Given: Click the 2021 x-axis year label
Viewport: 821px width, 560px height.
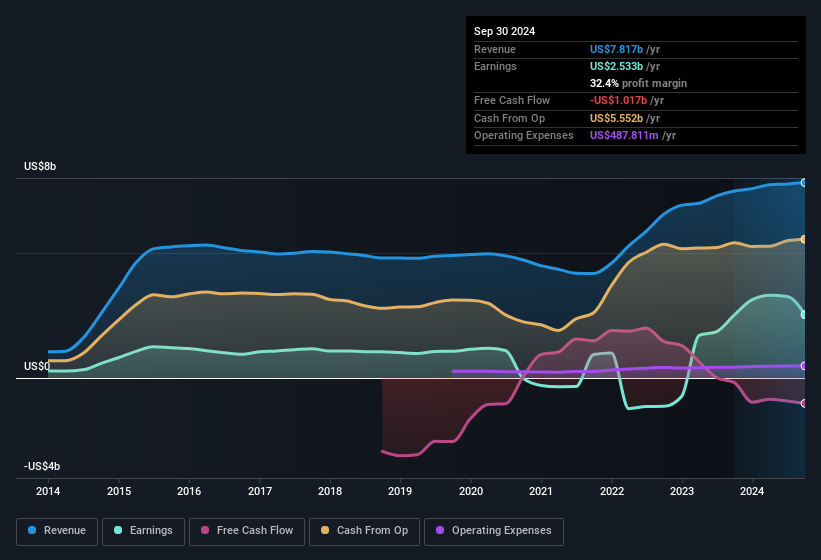Looking at the screenshot, I should pos(541,491).
